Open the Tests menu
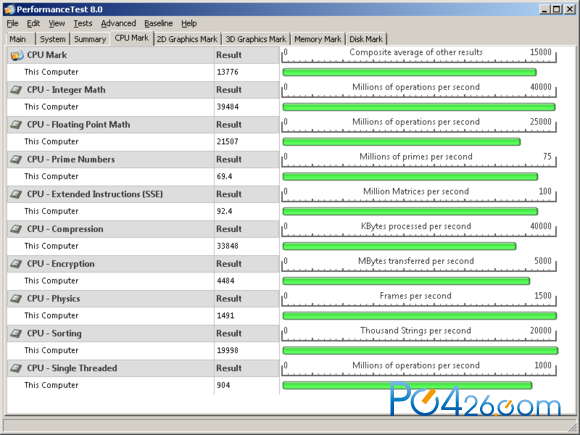Viewport: 580px width, 435px height. tap(82, 23)
